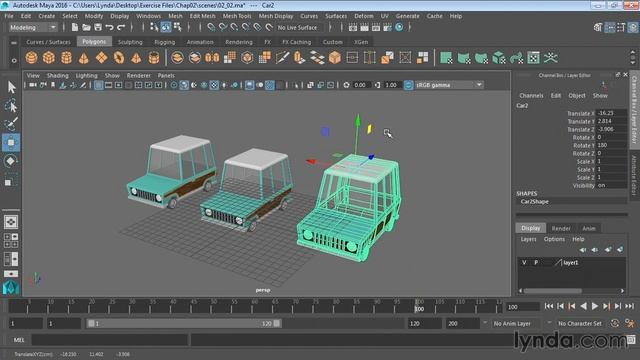640x360 pixels.
Task: Click the Undo arrow icon
Action: tap(109, 27)
